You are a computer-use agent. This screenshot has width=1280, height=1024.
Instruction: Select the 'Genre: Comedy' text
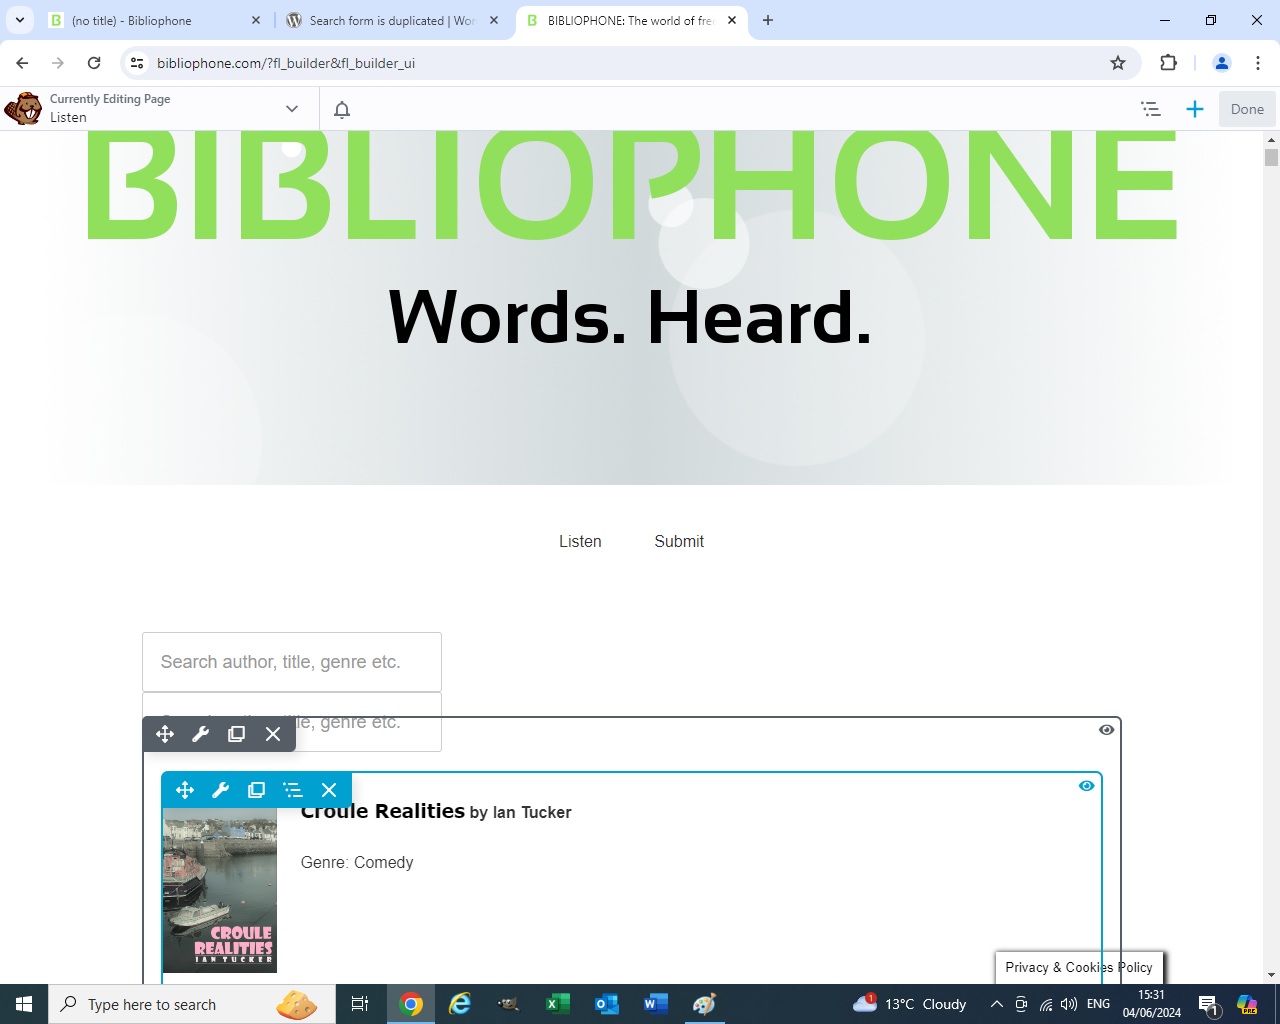click(357, 862)
